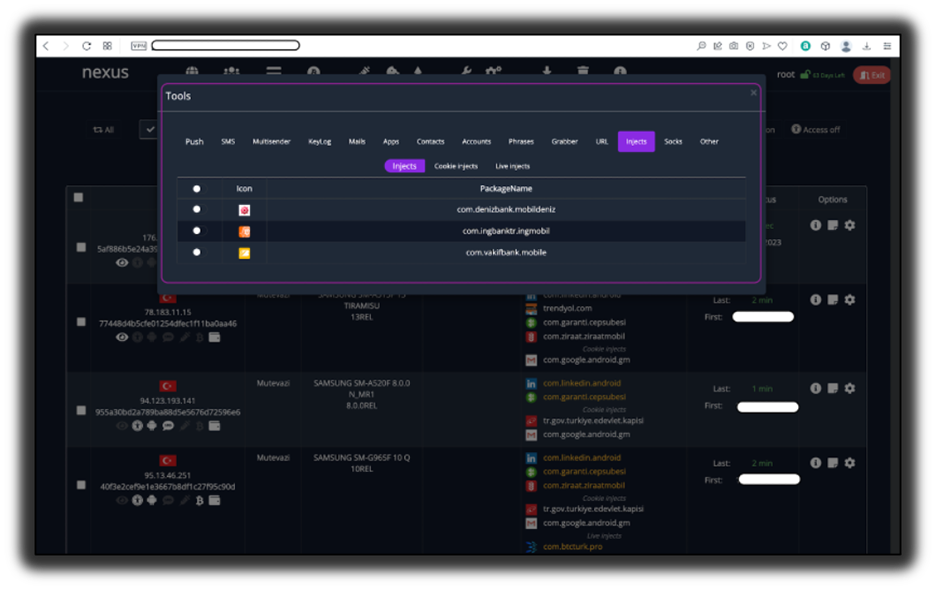Switch to the SMS tab
The height and width of the screenshot is (590, 936).
pos(228,142)
